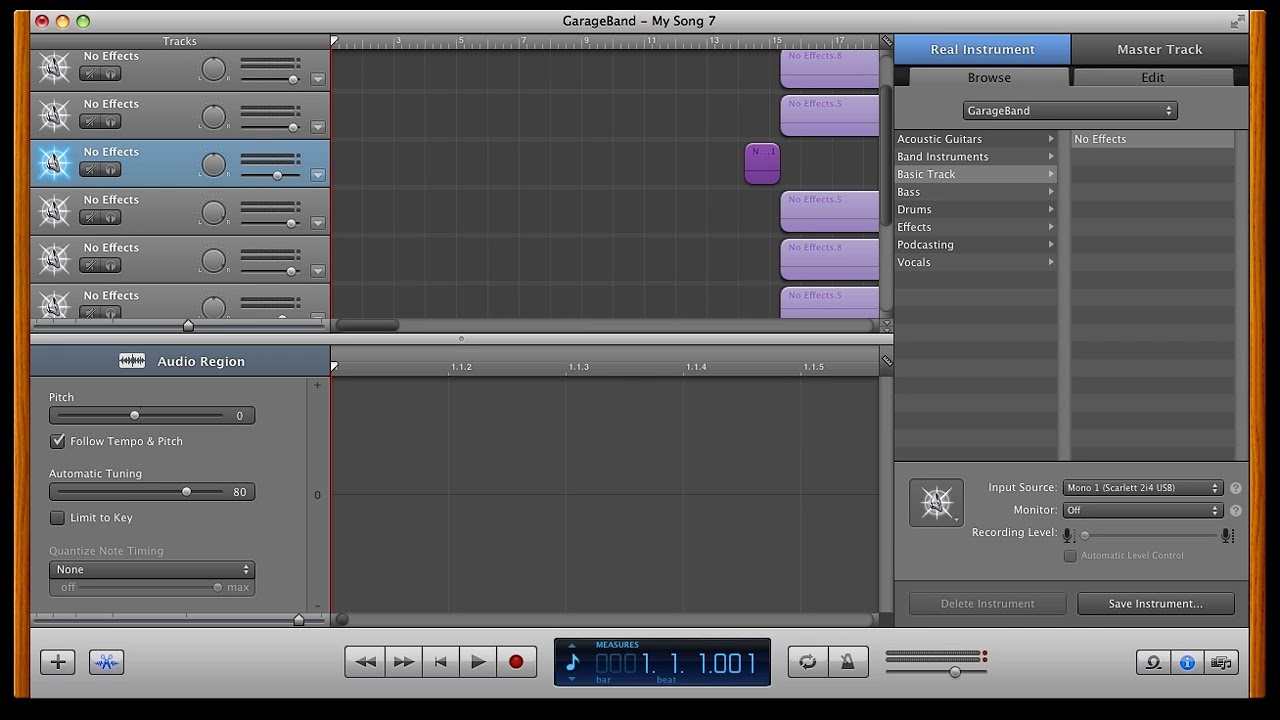Screen dimensions: 1280x720
Task: Toggle the metronome button
Action: (x=847, y=662)
